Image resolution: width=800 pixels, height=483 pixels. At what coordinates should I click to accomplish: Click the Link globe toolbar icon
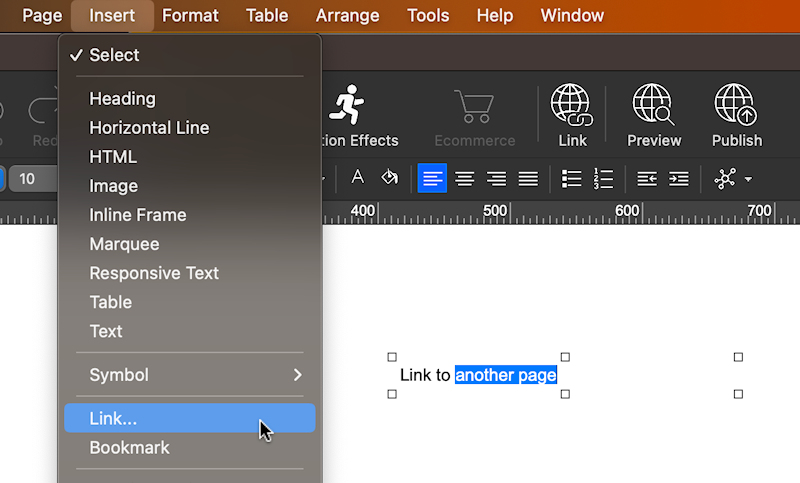coord(572,105)
